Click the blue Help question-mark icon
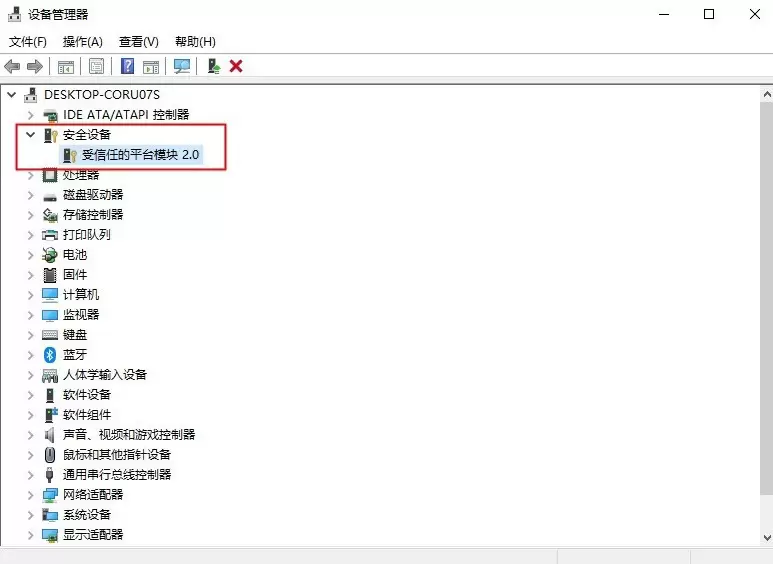The width and height of the screenshot is (773, 564). tap(128, 66)
